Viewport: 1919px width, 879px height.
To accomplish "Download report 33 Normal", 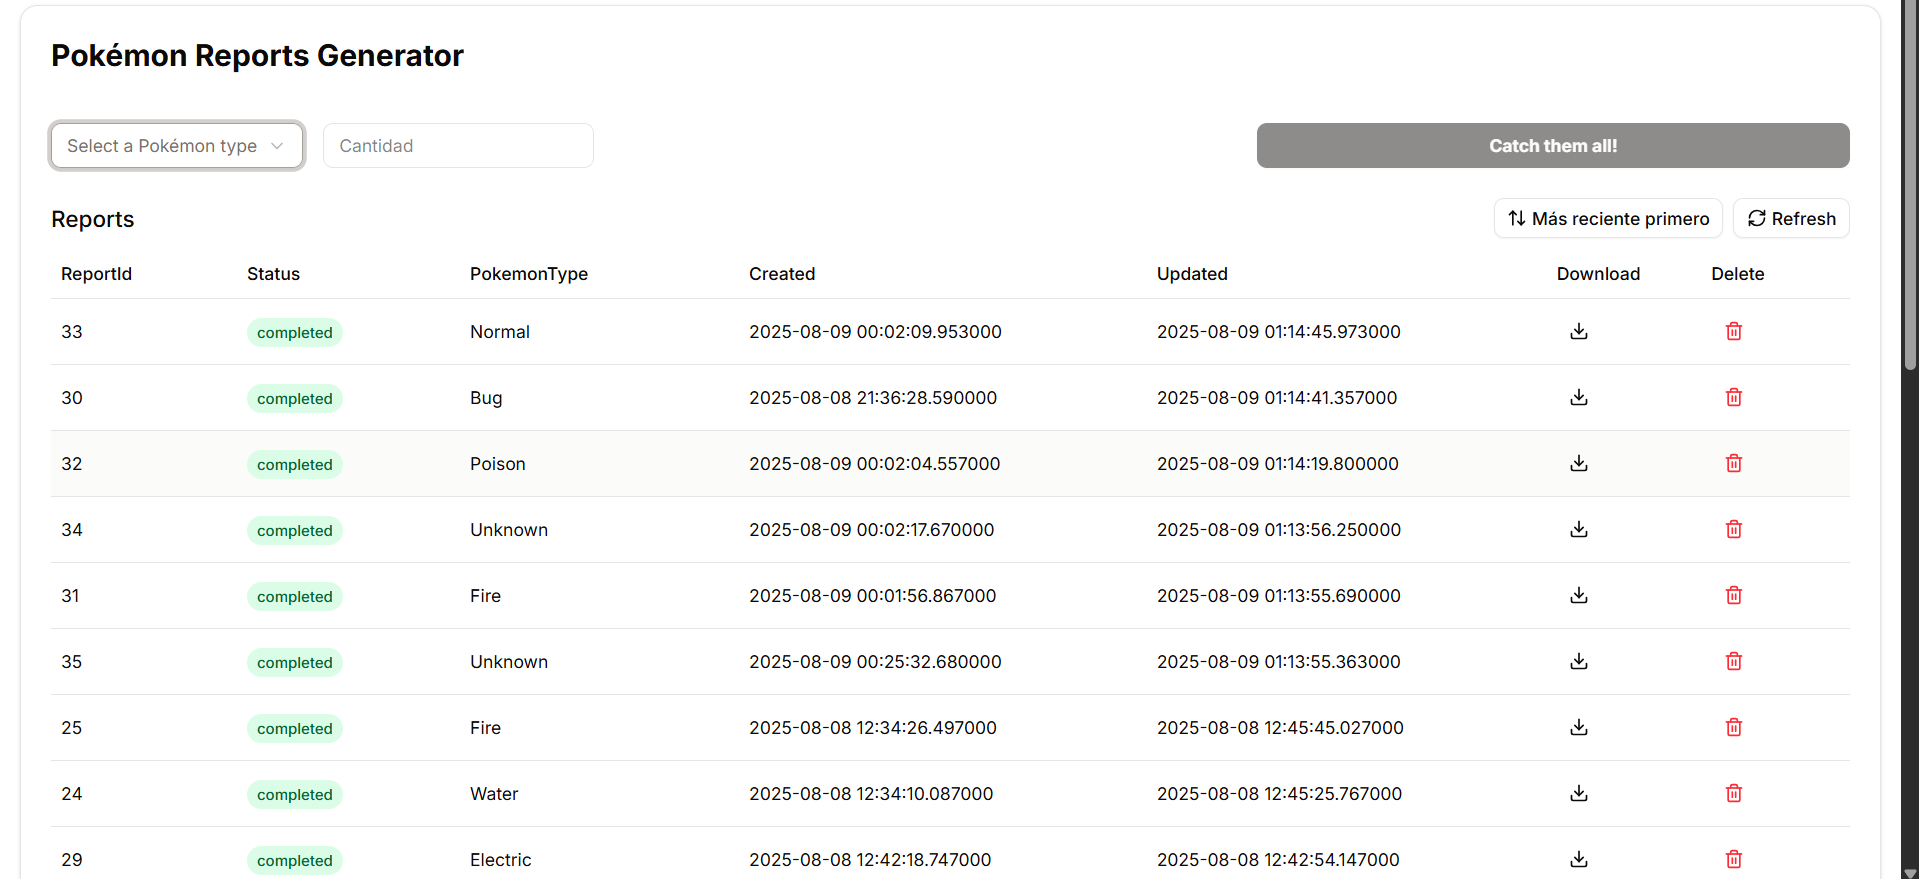I will pyautogui.click(x=1579, y=331).
